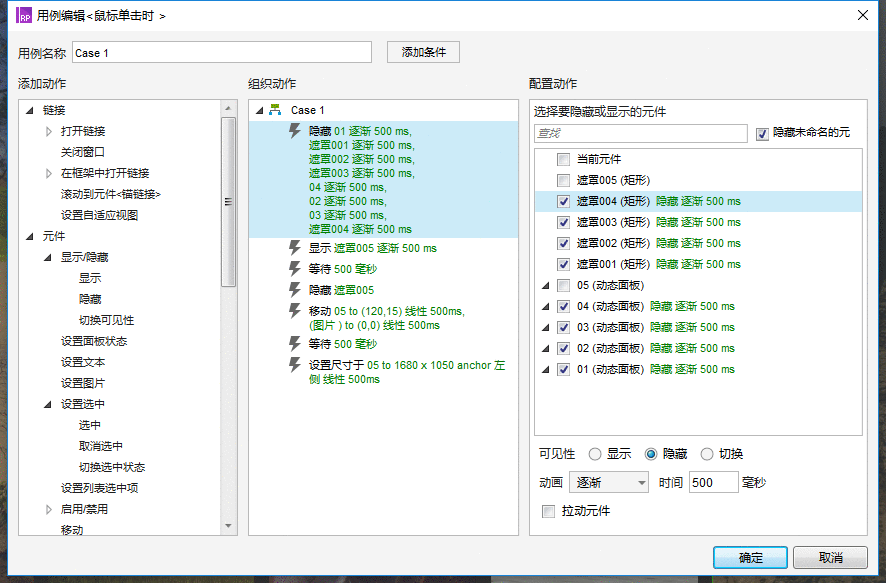Click the scroll down arrow of 添加动作 list
The image size is (886, 583).
(228, 526)
